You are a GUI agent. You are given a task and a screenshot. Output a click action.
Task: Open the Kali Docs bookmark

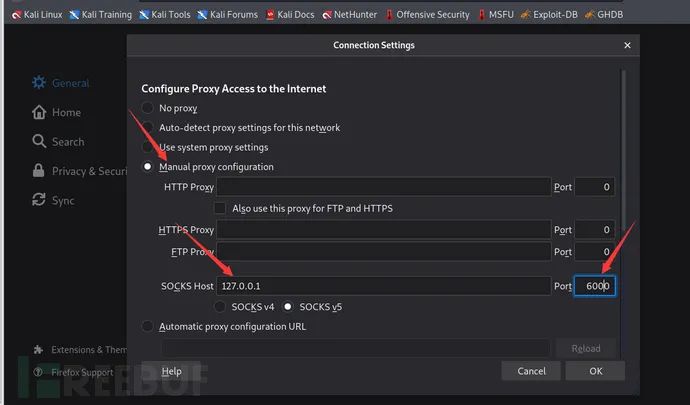tap(290, 15)
